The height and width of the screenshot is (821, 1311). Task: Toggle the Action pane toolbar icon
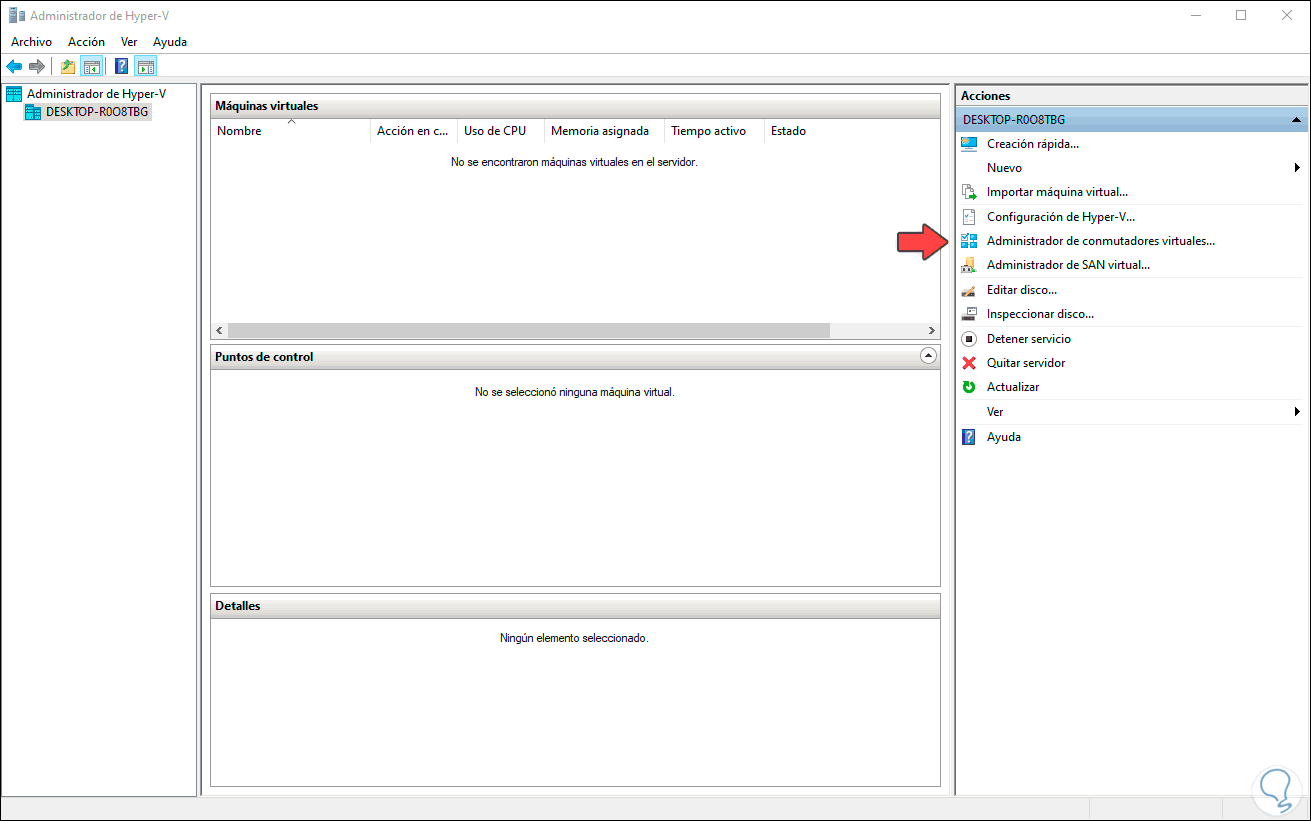(146, 67)
